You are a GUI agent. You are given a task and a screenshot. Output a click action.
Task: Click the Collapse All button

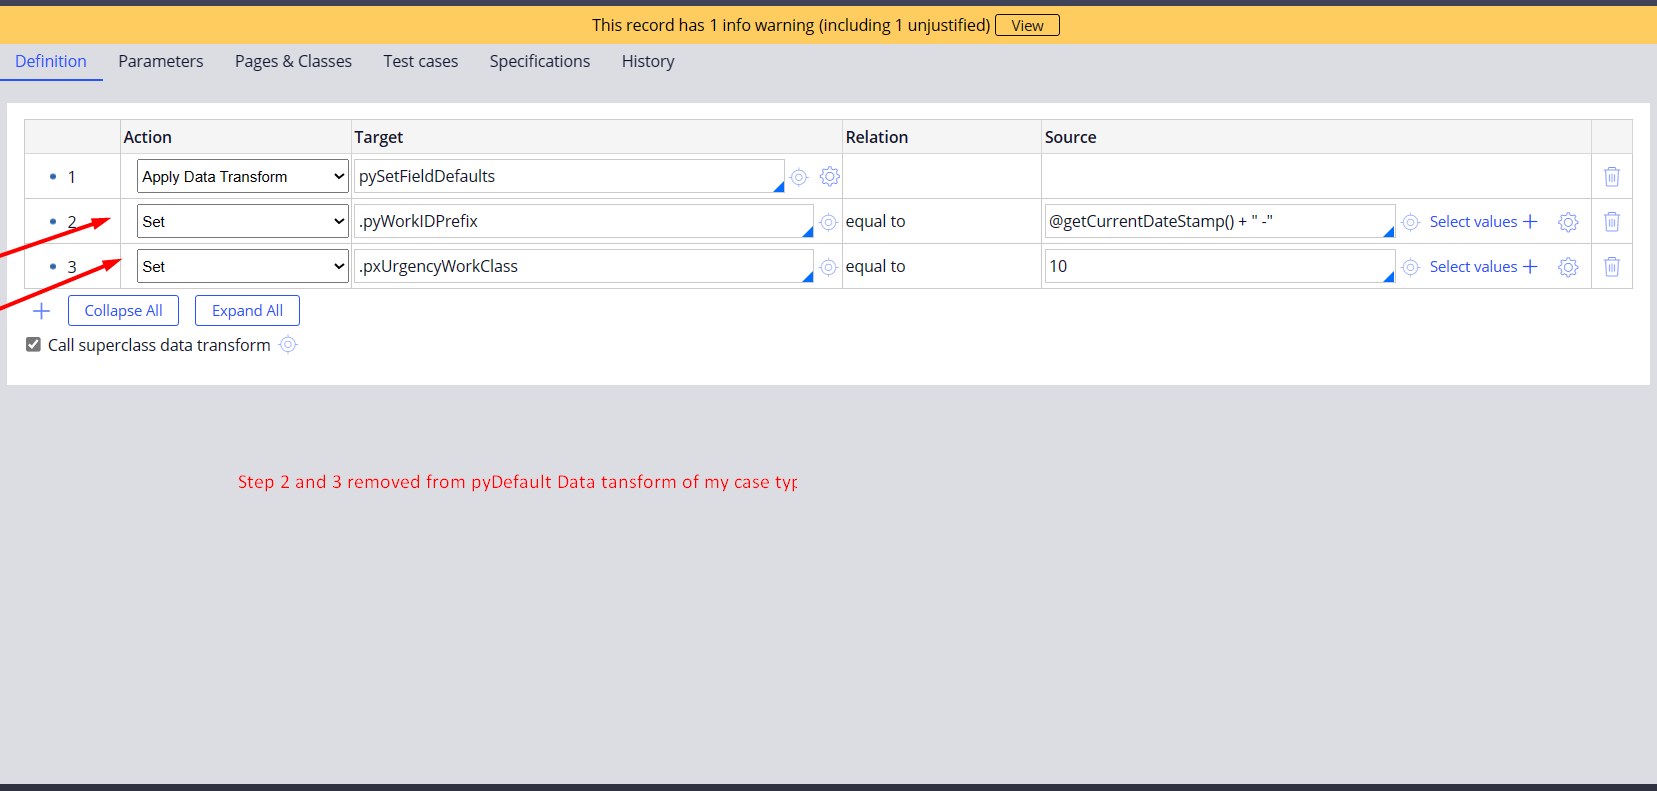(x=123, y=311)
